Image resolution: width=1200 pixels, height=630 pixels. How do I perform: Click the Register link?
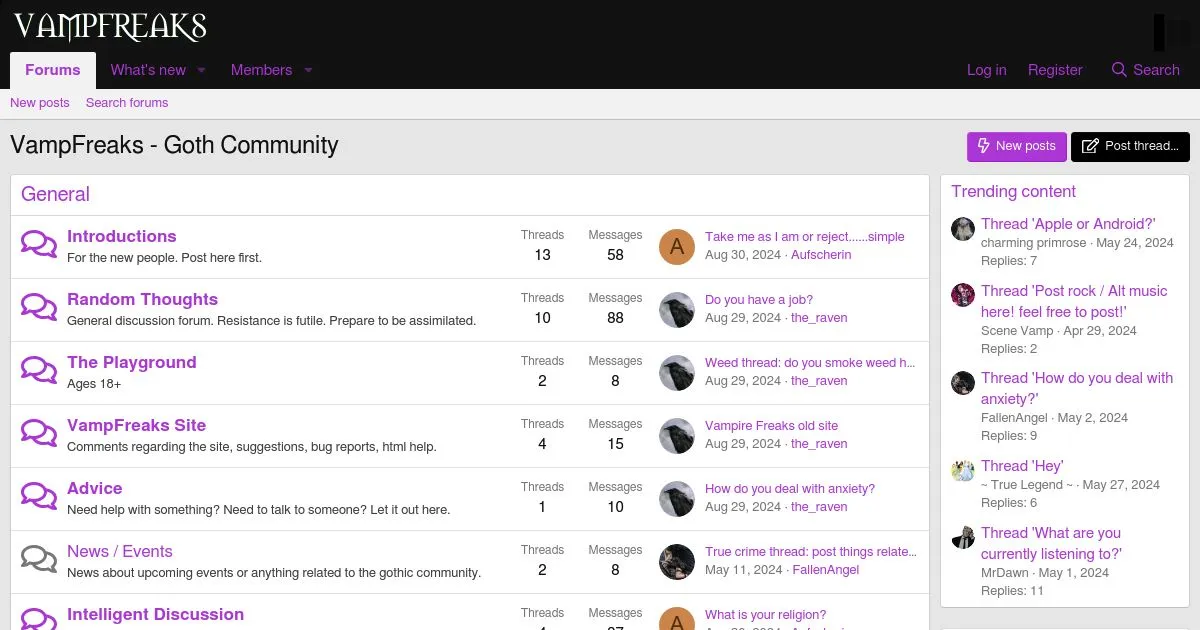pyautogui.click(x=1055, y=70)
